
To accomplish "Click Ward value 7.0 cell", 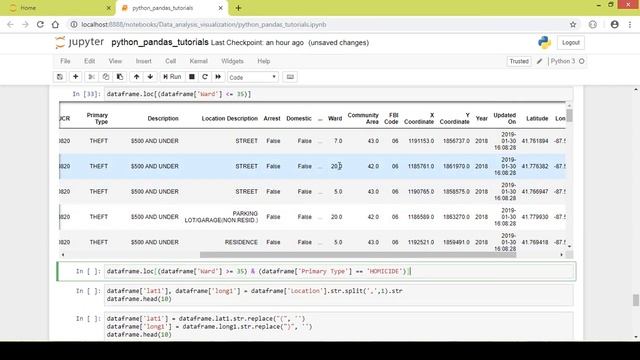I will point(338,141).
